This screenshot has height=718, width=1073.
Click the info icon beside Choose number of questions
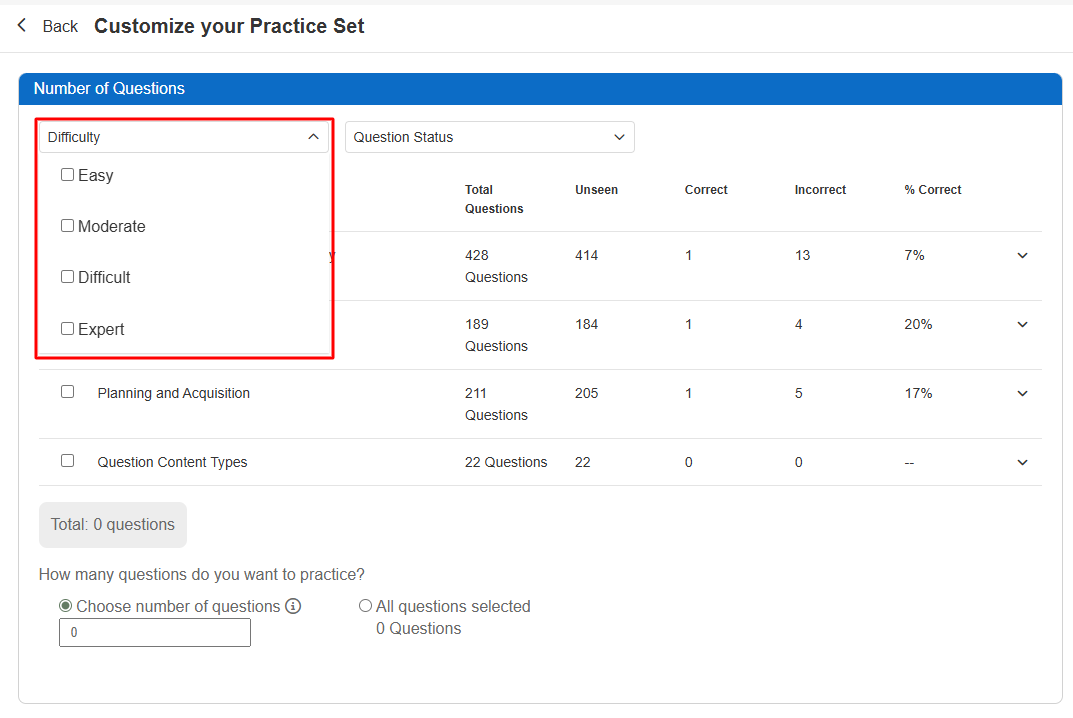(x=293, y=606)
